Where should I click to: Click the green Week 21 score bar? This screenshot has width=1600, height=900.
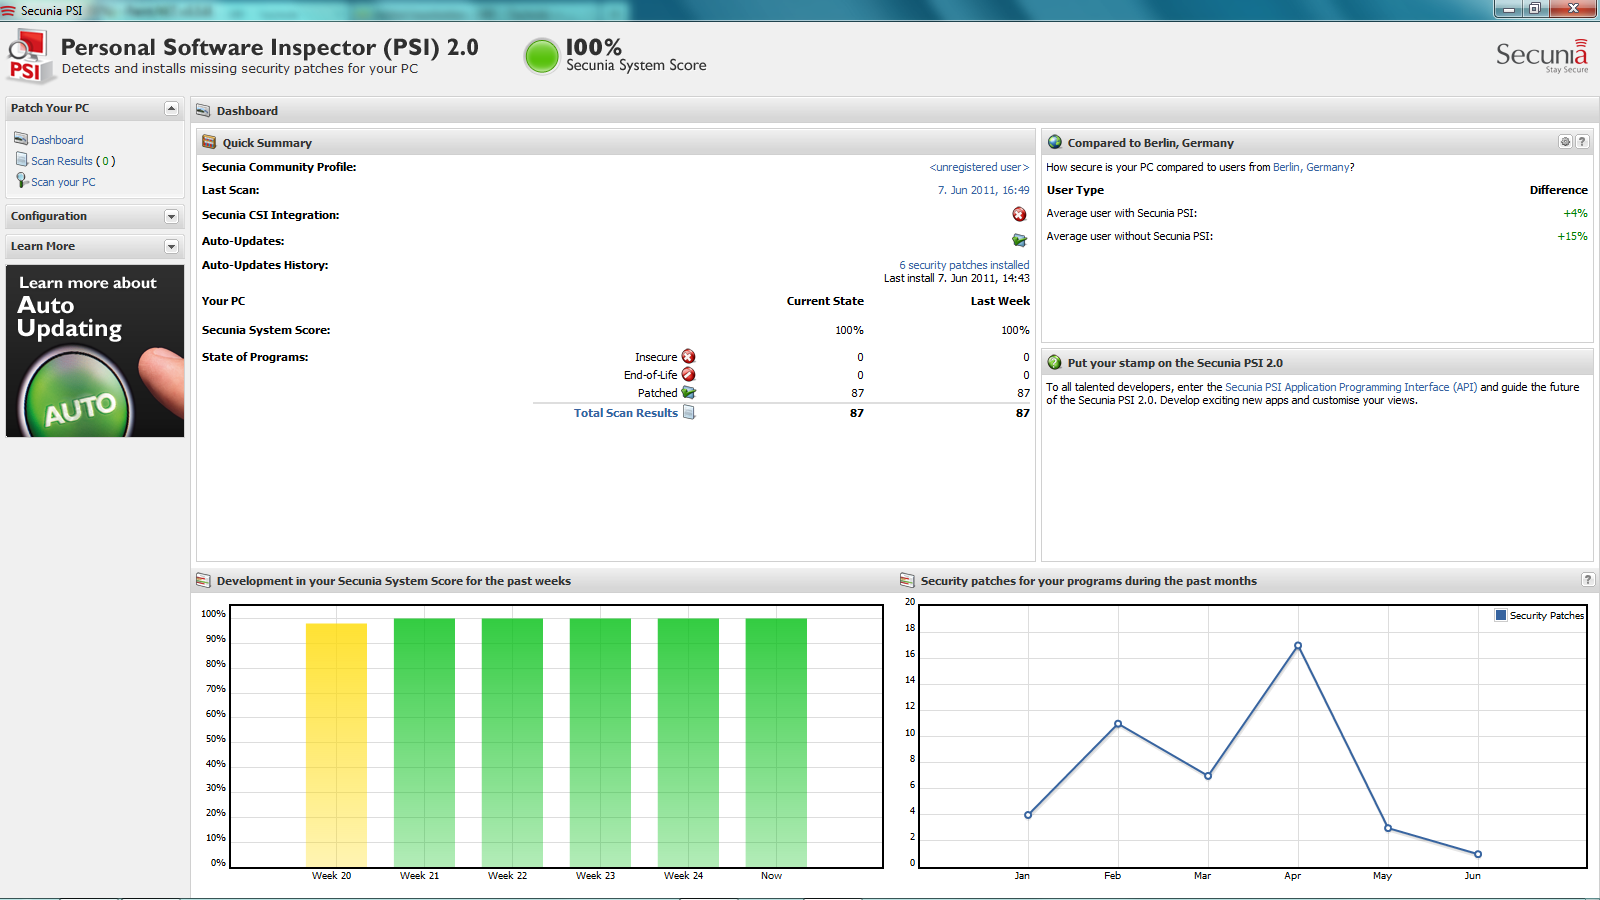[x=424, y=742]
